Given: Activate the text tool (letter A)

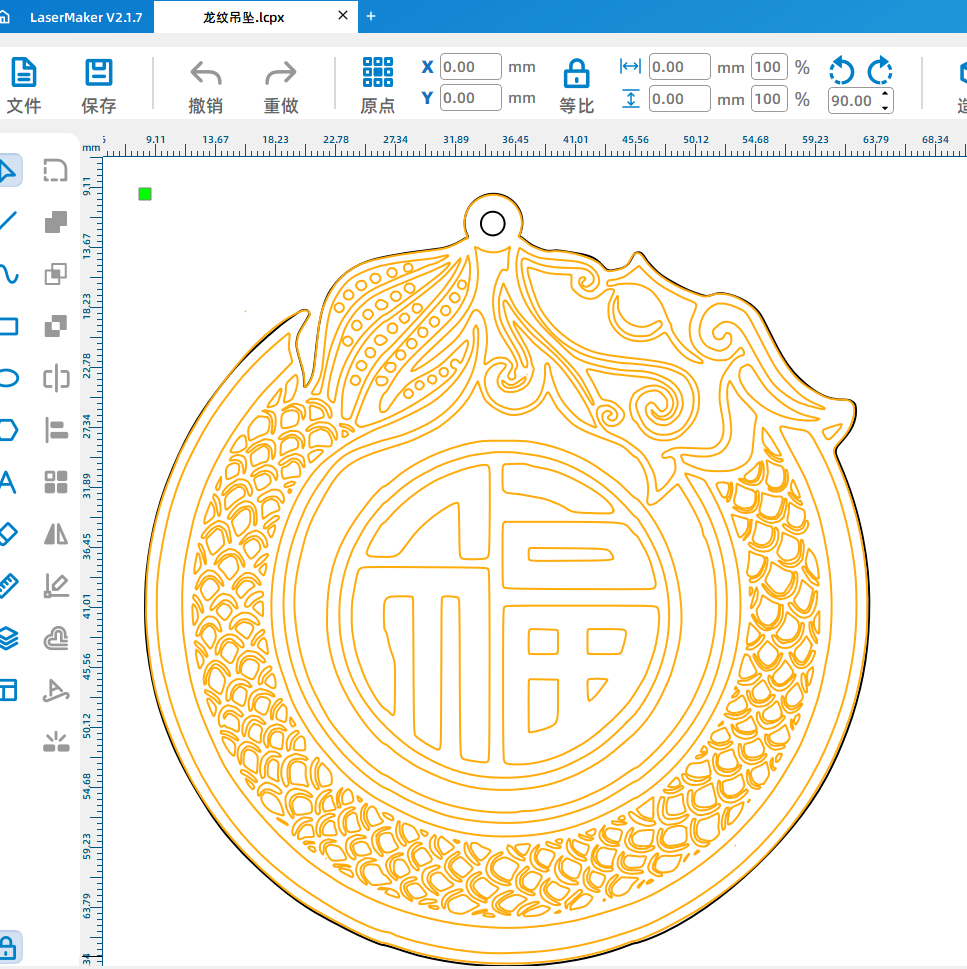Looking at the screenshot, I should pyautogui.click(x=7, y=483).
